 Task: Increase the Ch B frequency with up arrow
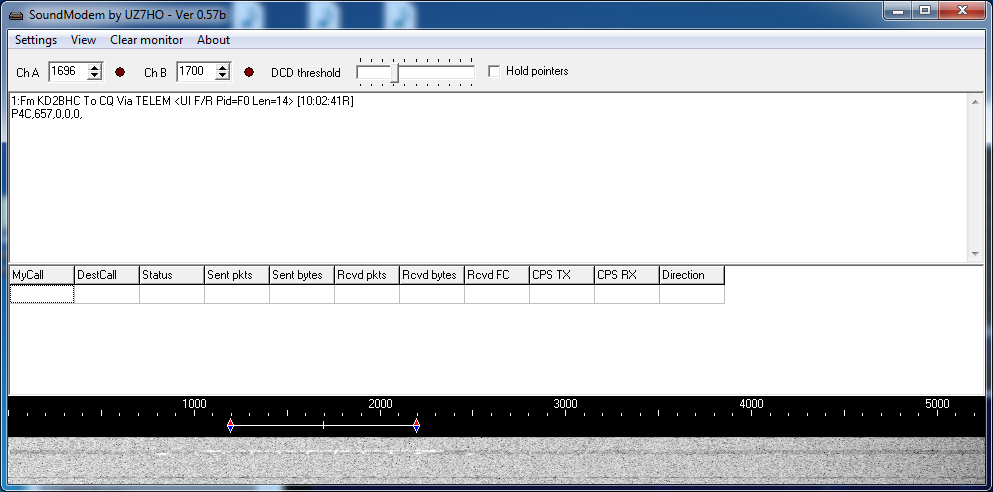pos(222,68)
